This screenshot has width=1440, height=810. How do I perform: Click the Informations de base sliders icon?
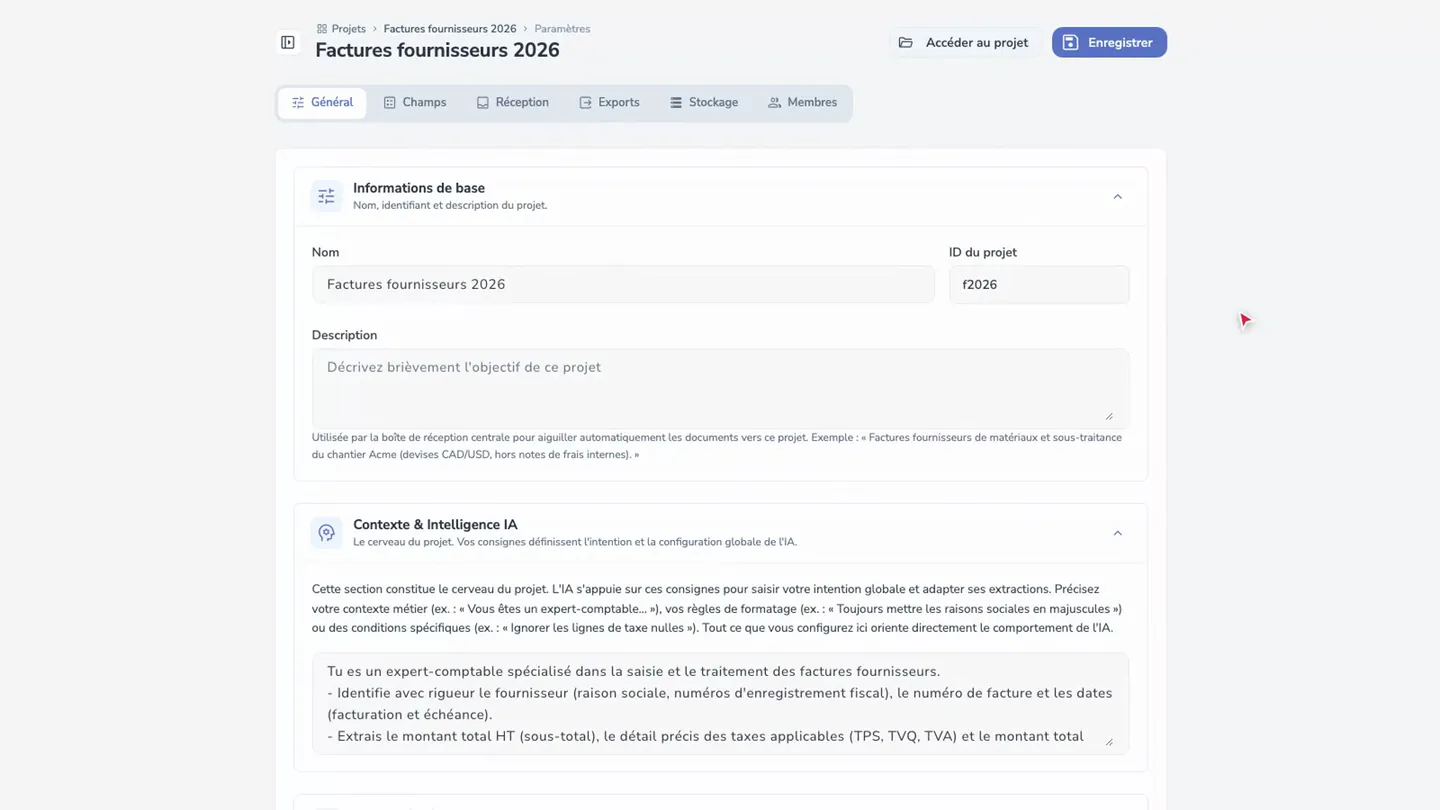click(x=326, y=196)
